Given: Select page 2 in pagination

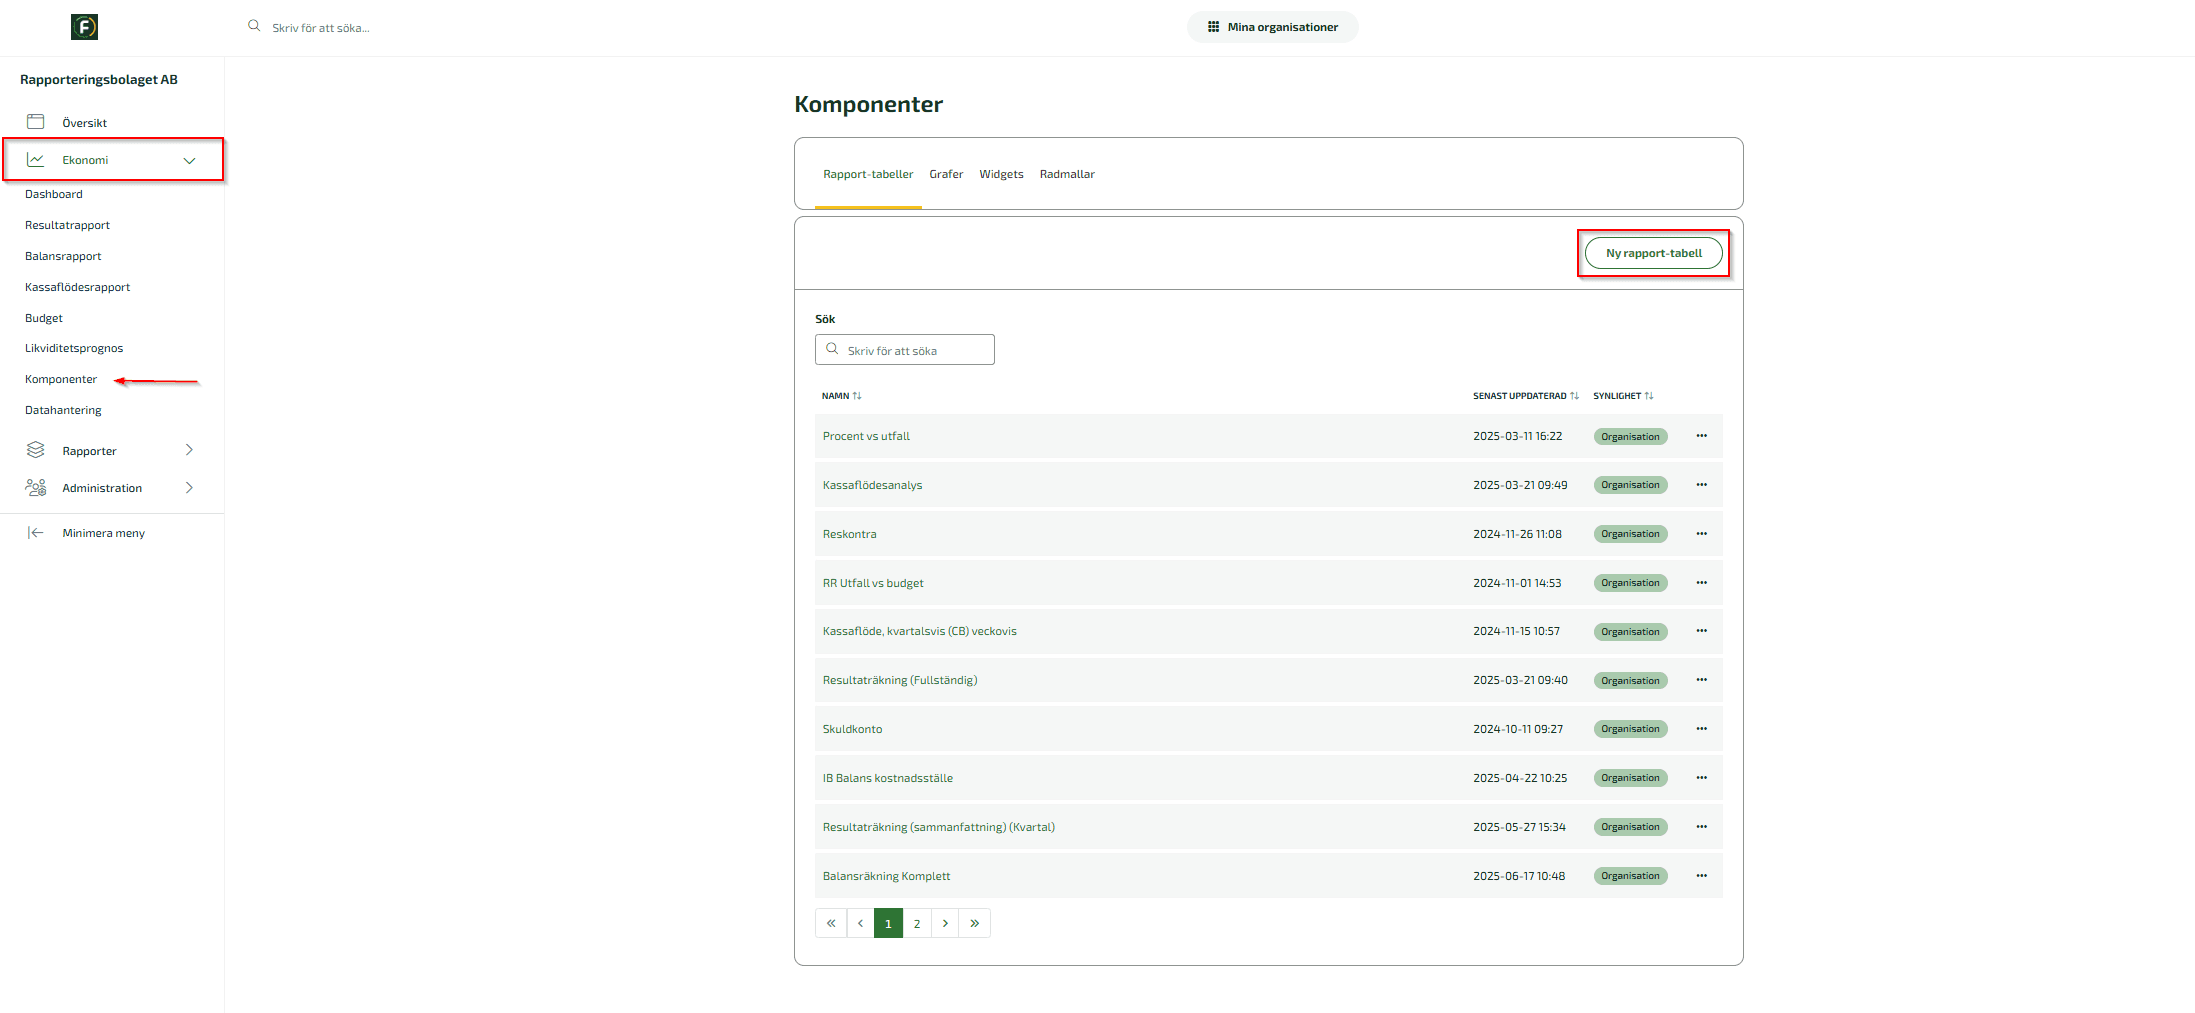Looking at the screenshot, I should (x=917, y=923).
